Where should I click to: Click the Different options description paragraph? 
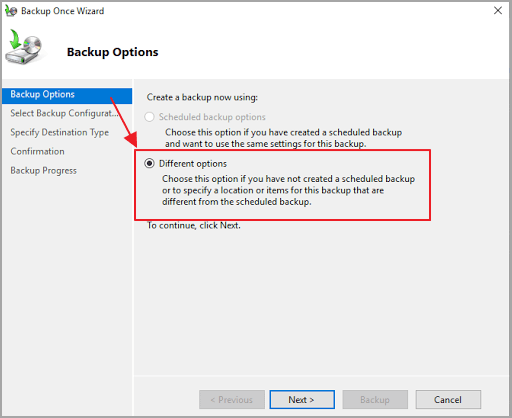pyautogui.click(x=288, y=190)
